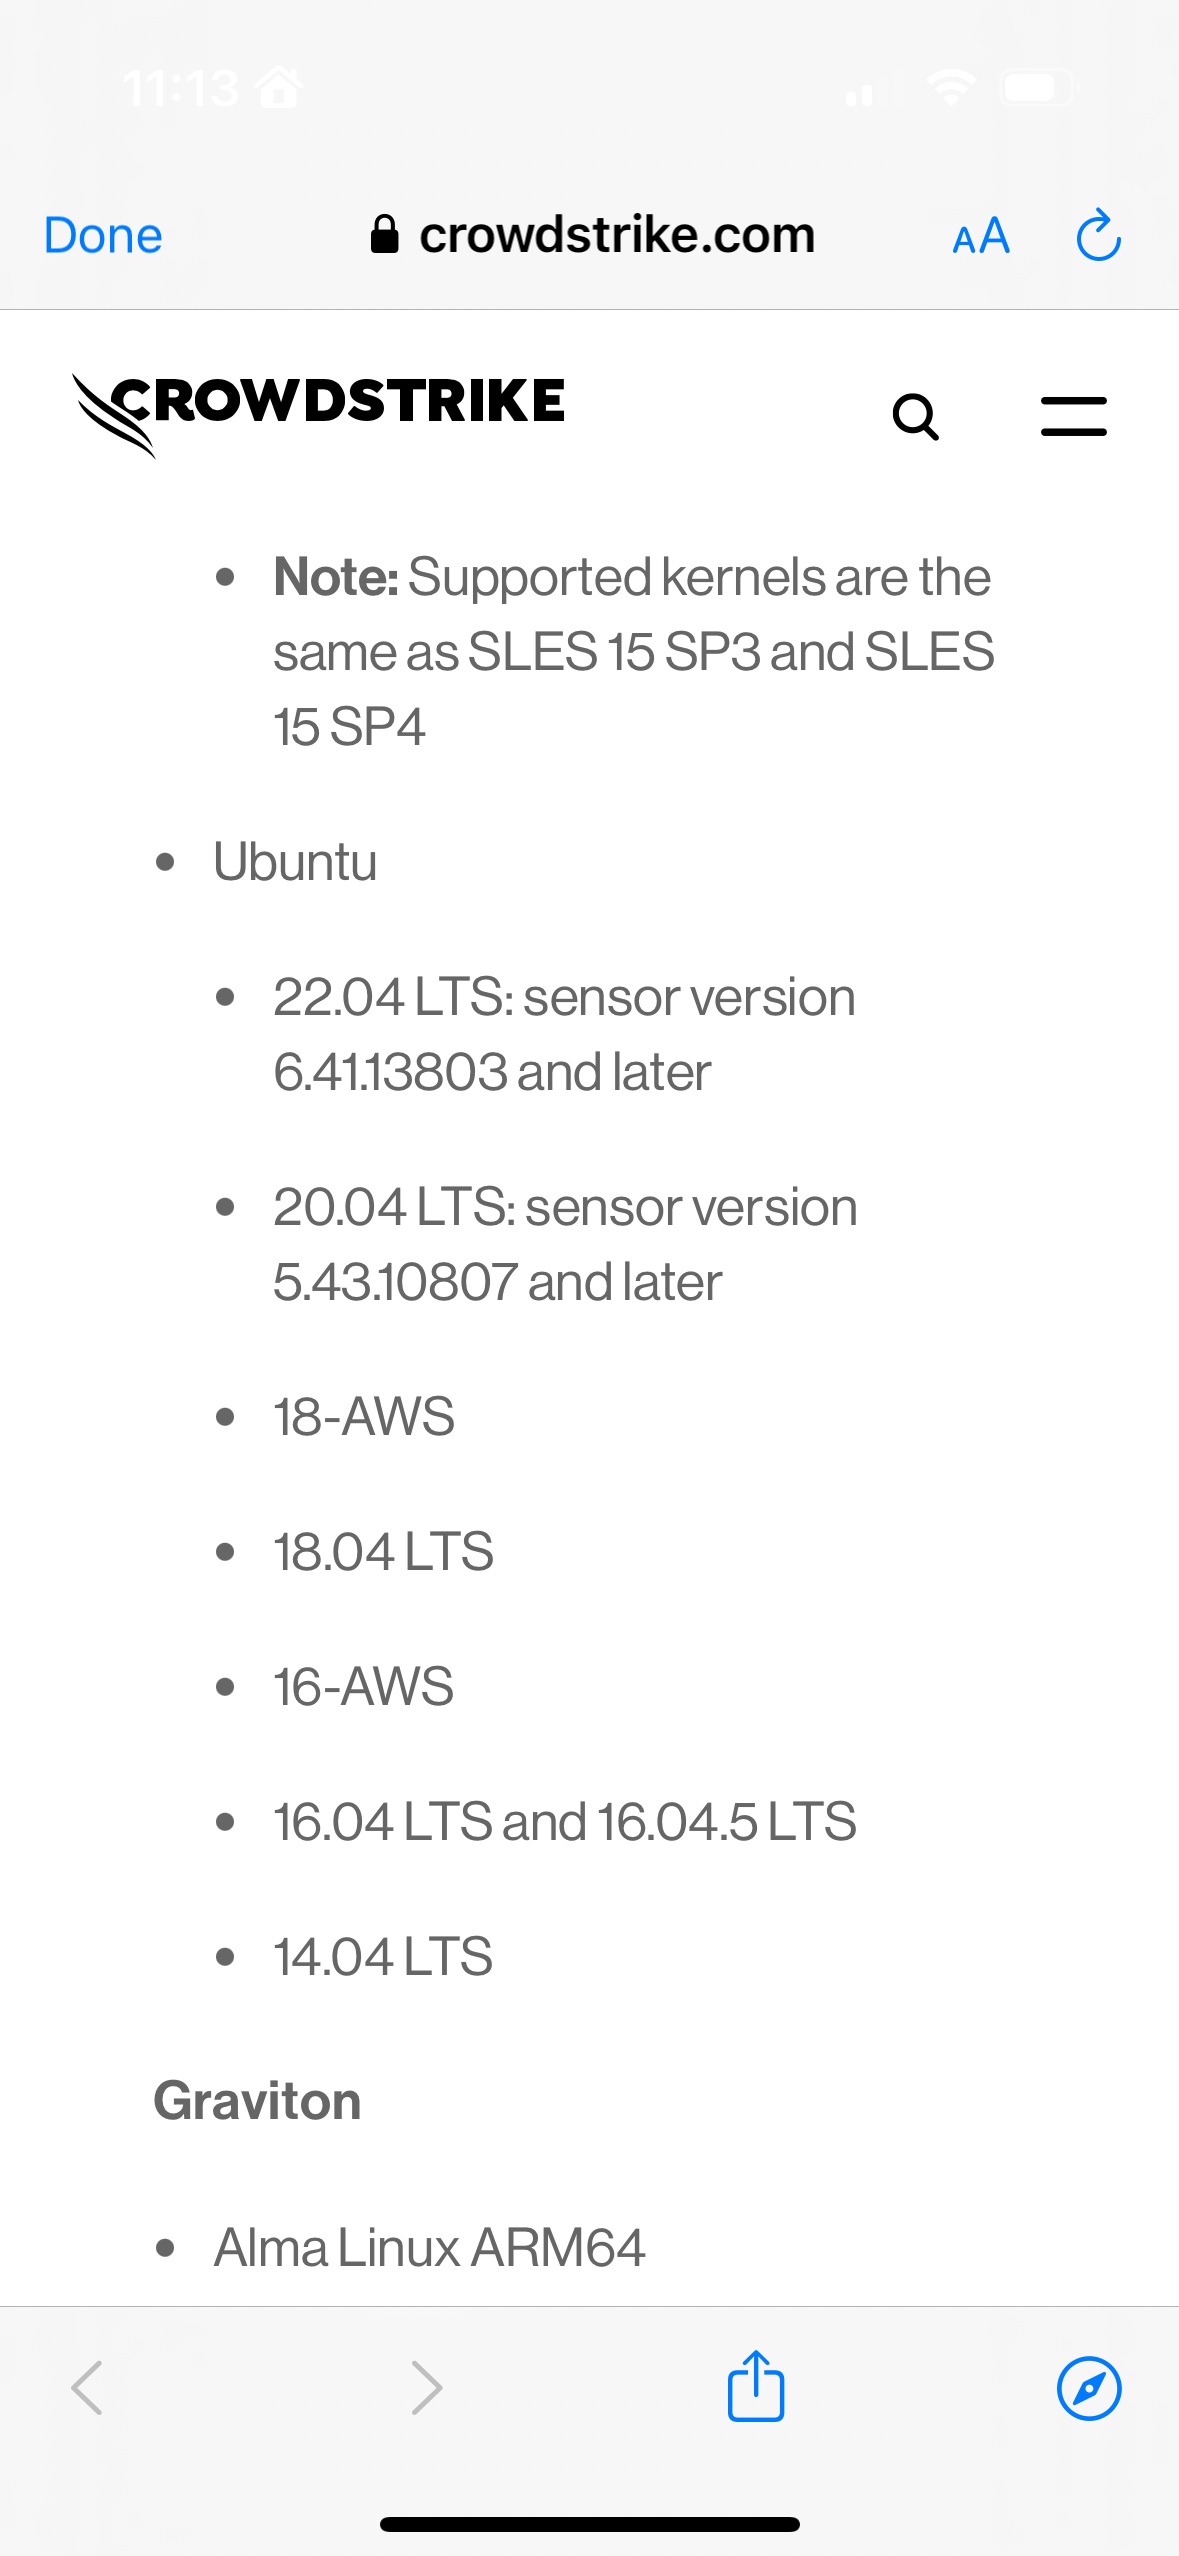Tap the Graviton section heading
Screen dimensions: 1179x2556
(257, 2100)
